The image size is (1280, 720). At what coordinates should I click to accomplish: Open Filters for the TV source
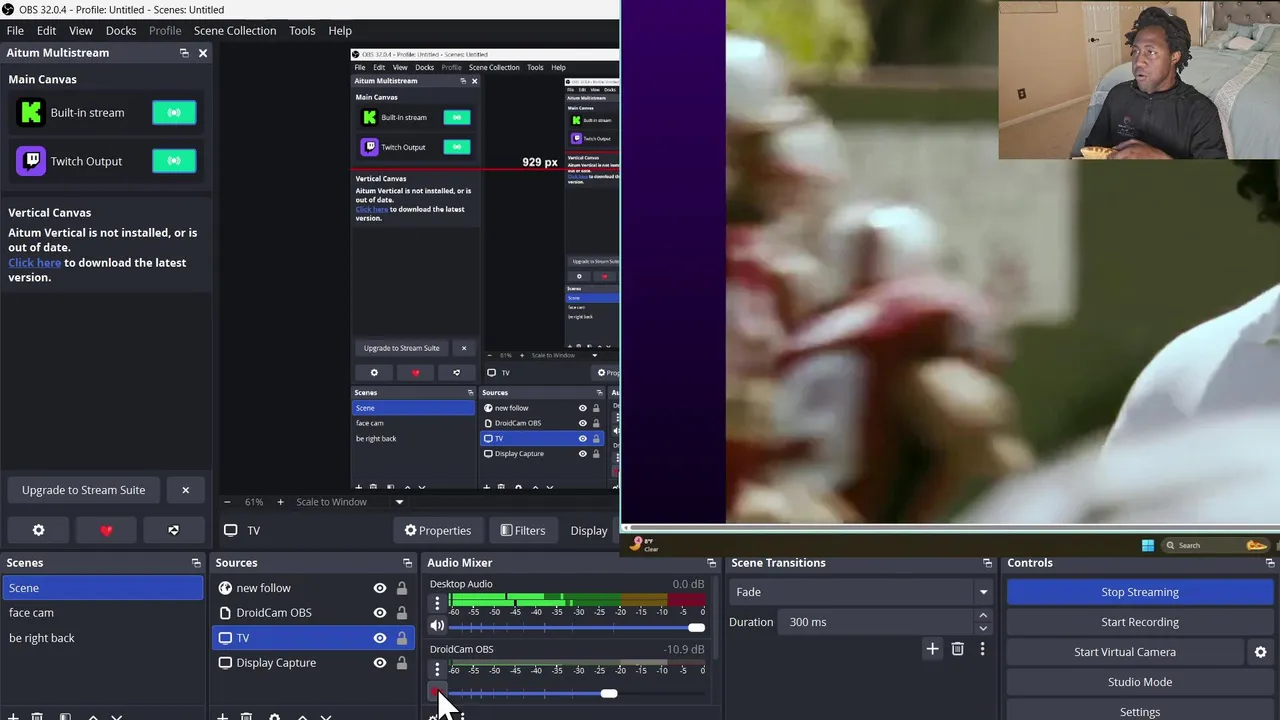[x=523, y=530]
